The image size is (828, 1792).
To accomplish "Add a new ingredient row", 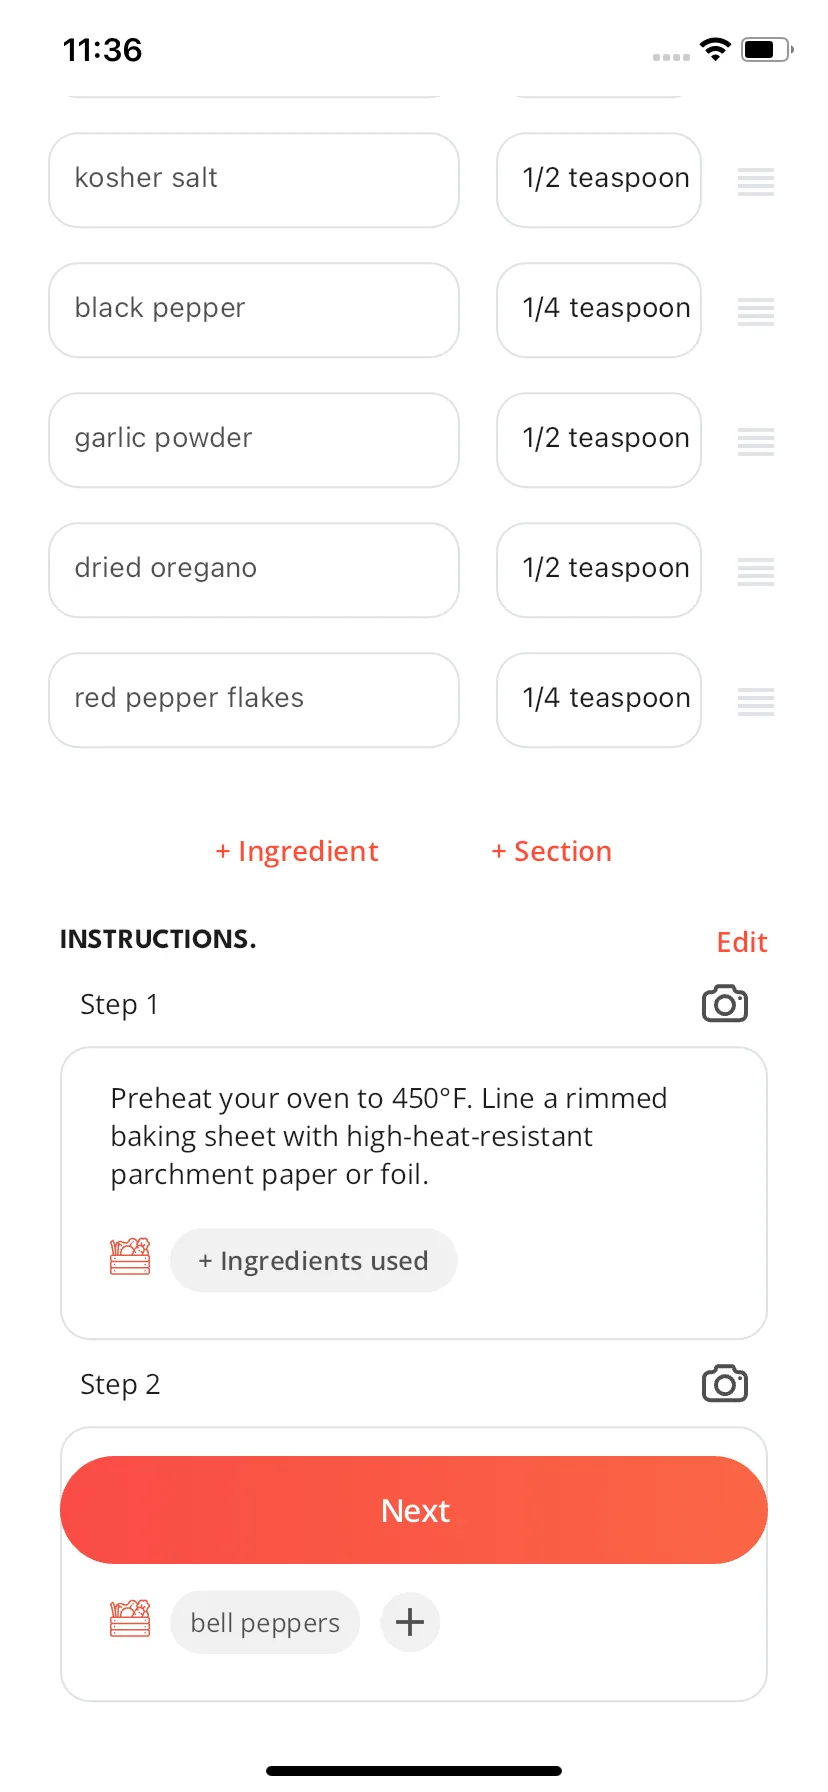I will click(x=297, y=851).
